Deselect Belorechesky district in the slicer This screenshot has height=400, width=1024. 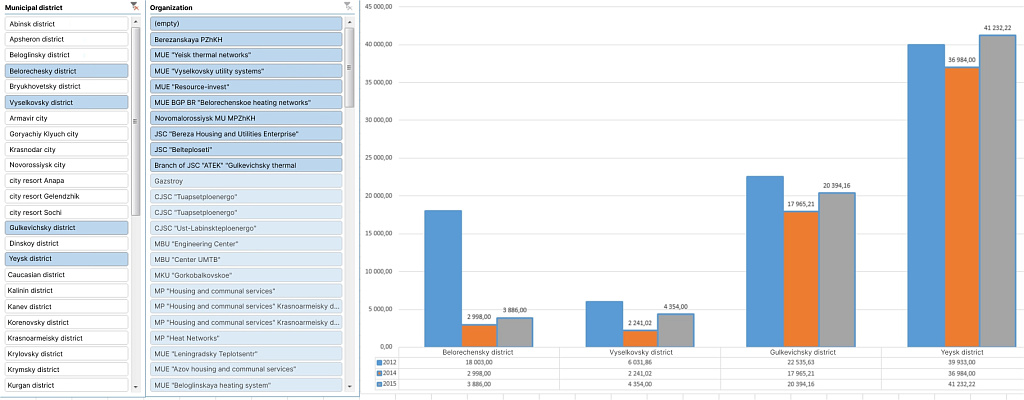coord(65,71)
